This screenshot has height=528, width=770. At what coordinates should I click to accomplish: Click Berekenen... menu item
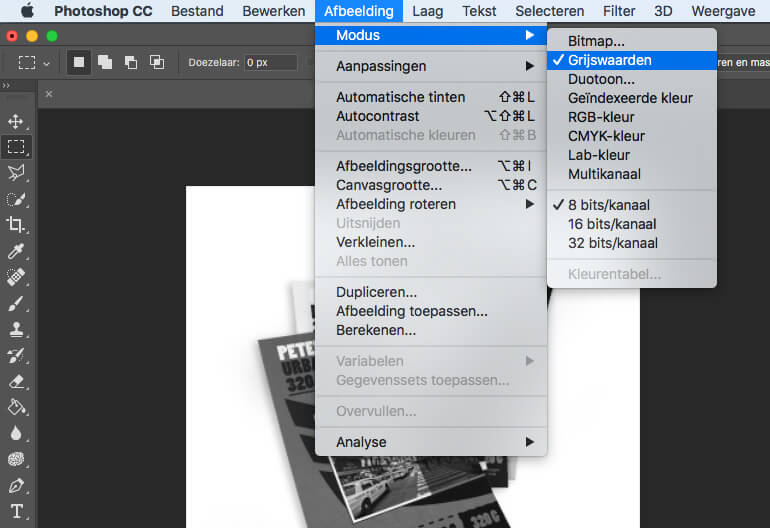[431, 330]
